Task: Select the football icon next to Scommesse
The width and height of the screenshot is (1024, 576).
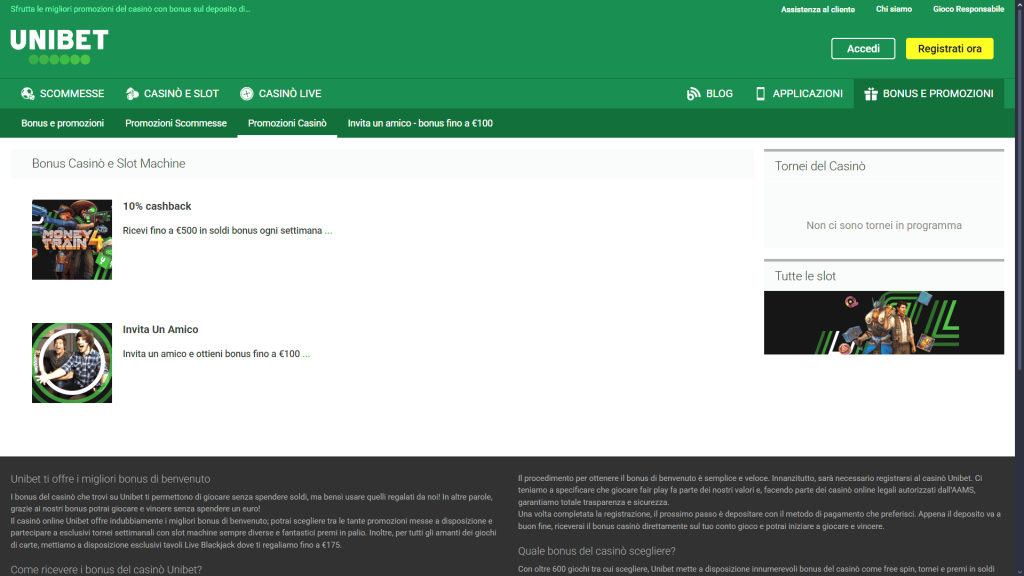Action: [x=27, y=93]
